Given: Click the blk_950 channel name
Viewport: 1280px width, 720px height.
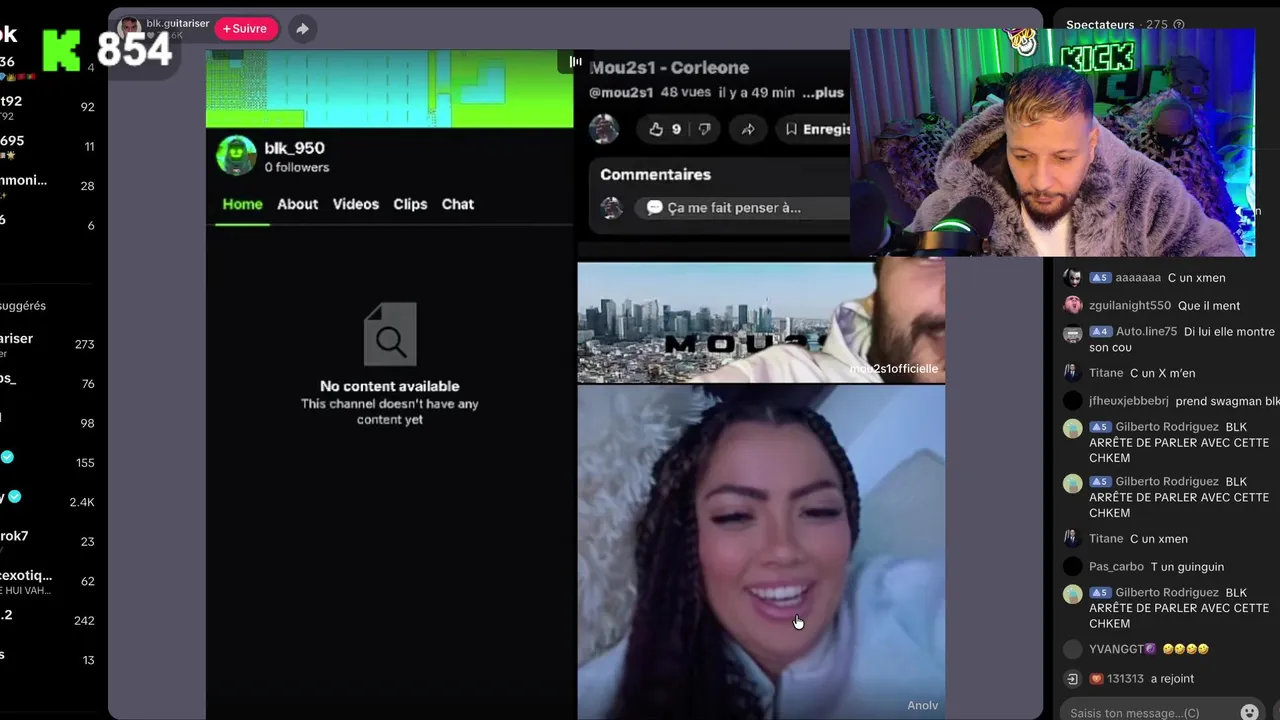Looking at the screenshot, I should [x=294, y=148].
